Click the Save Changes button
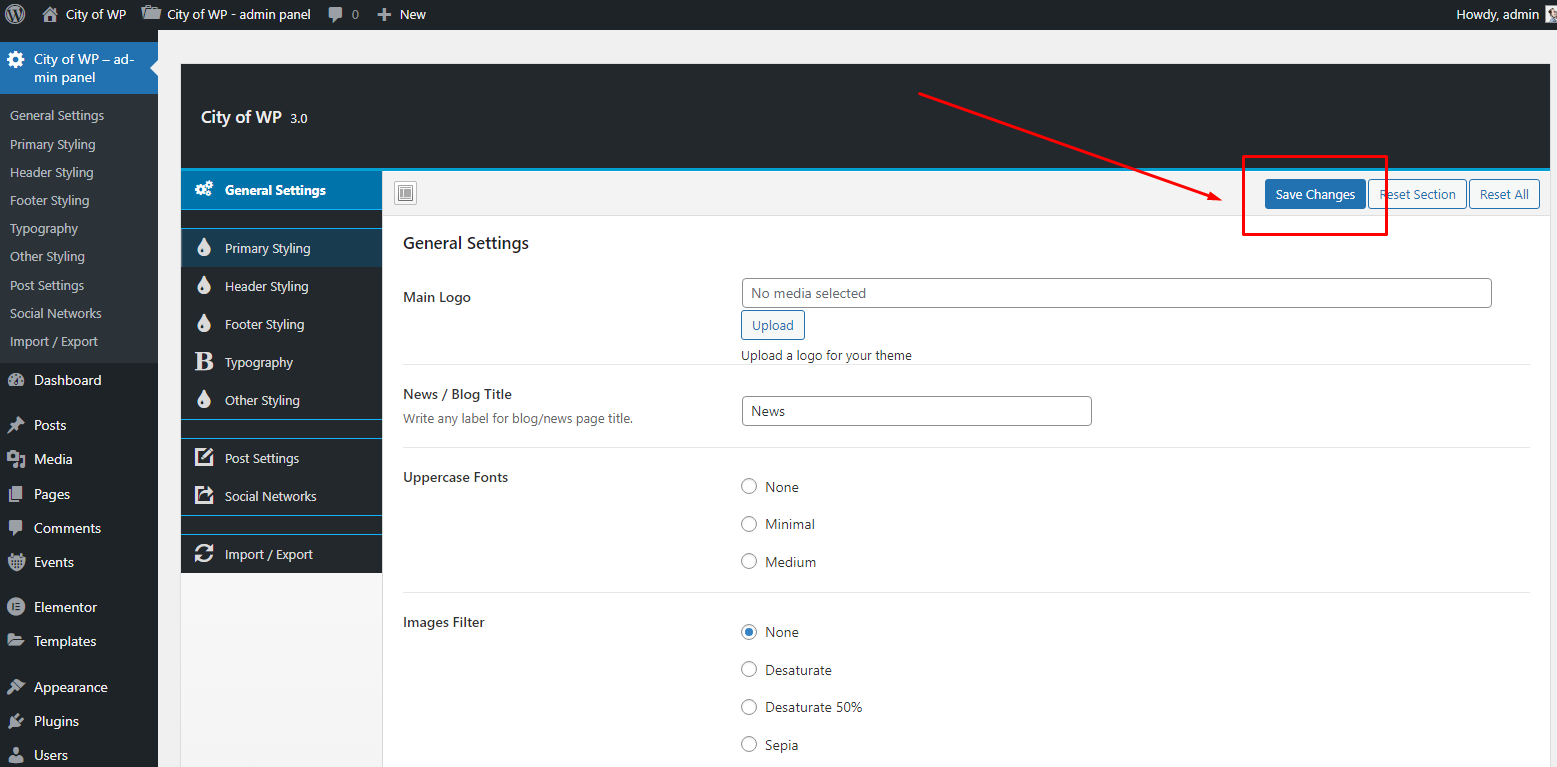 coord(1315,194)
